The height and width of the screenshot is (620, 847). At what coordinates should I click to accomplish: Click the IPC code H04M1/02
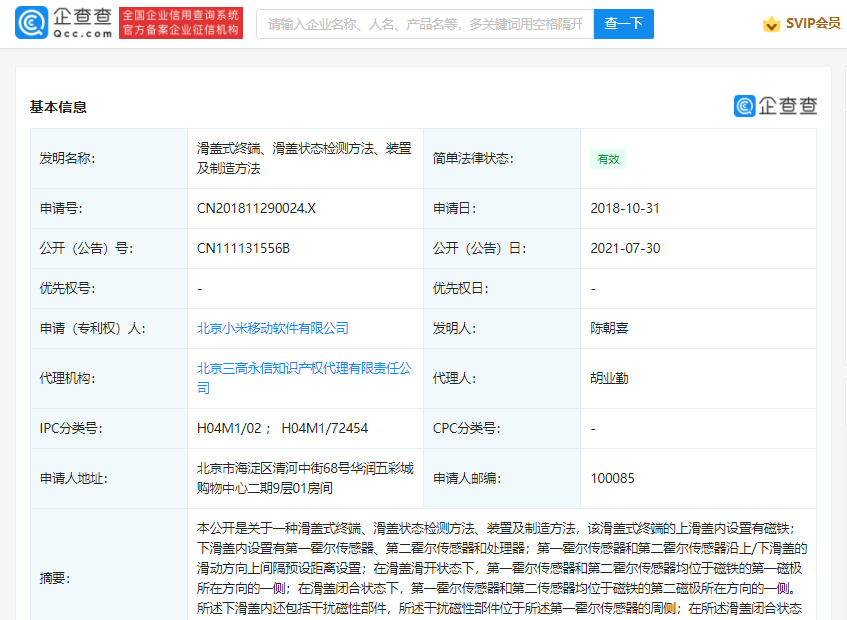[229, 428]
